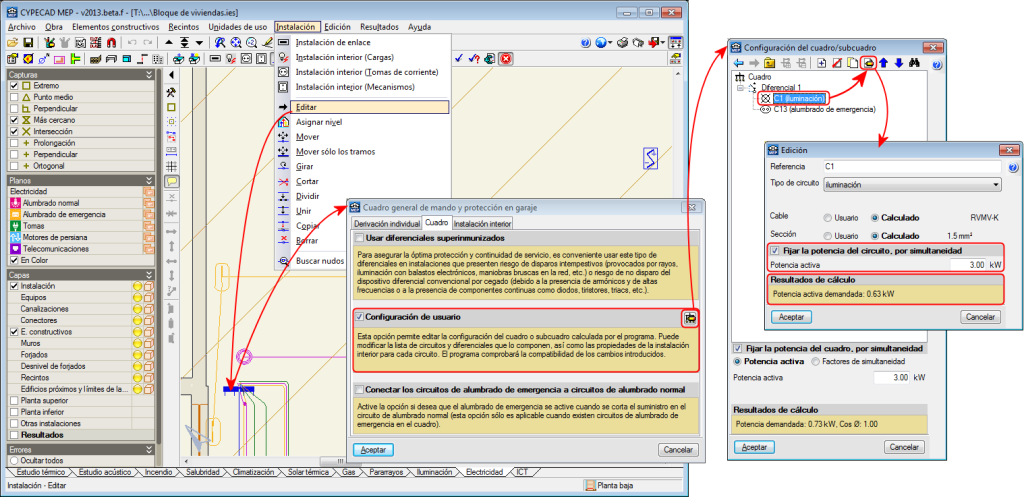Switch to the Iluminación bottom tab
Viewport: 1024px width, 497px height.
(x=434, y=472)
